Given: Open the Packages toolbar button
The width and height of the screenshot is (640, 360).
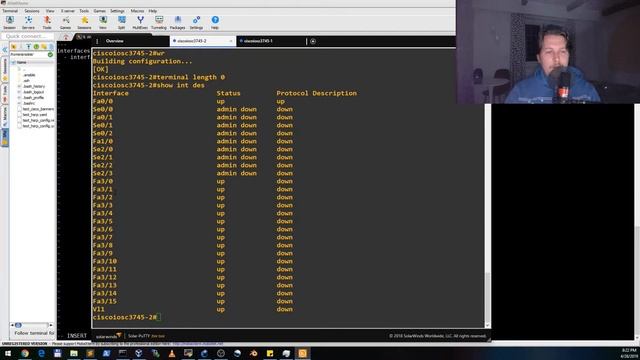Looking at the screenshot, I should point(178,22).
